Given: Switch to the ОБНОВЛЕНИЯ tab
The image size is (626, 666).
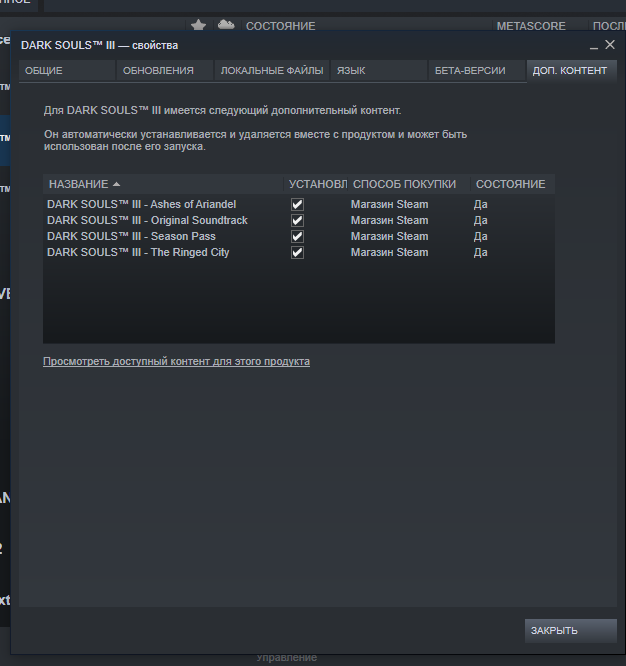Looking at the screenshot, I should coord(165,71).
